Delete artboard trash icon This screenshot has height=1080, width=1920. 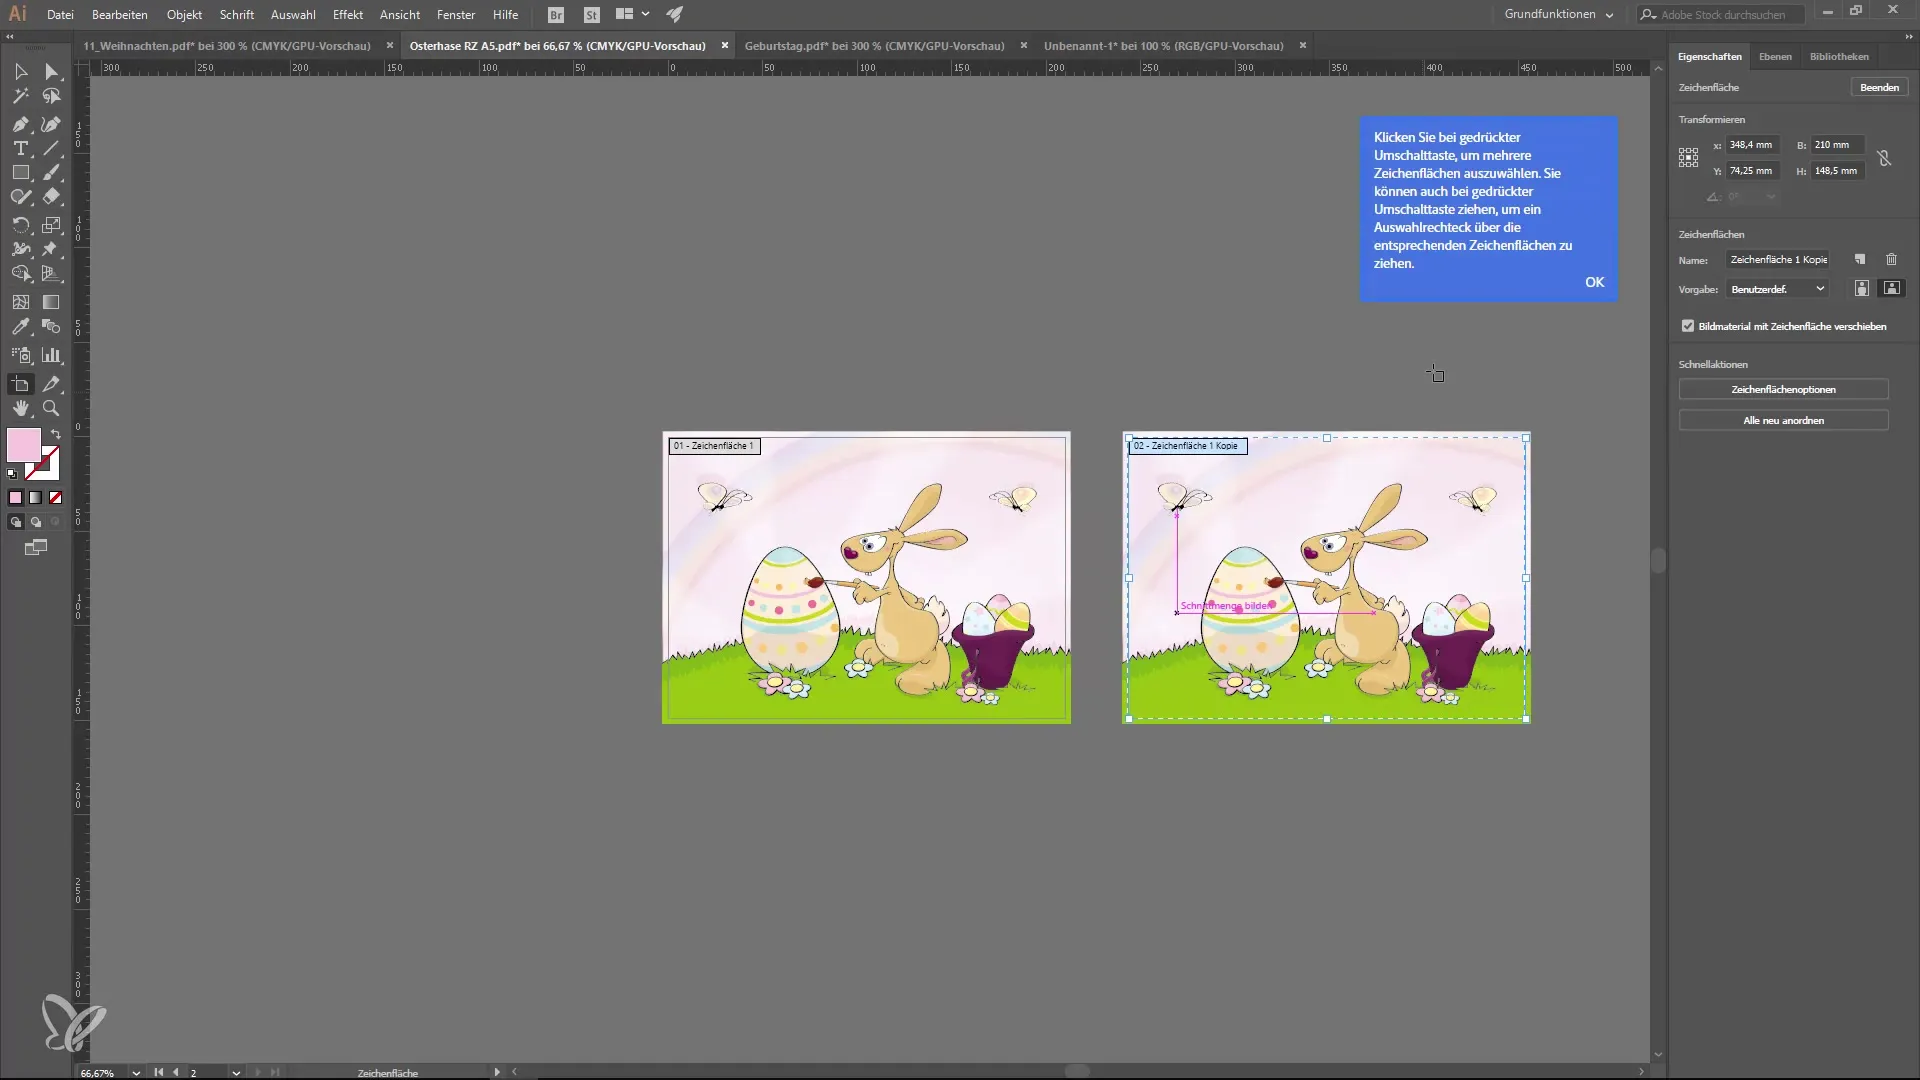(1891, 260)
